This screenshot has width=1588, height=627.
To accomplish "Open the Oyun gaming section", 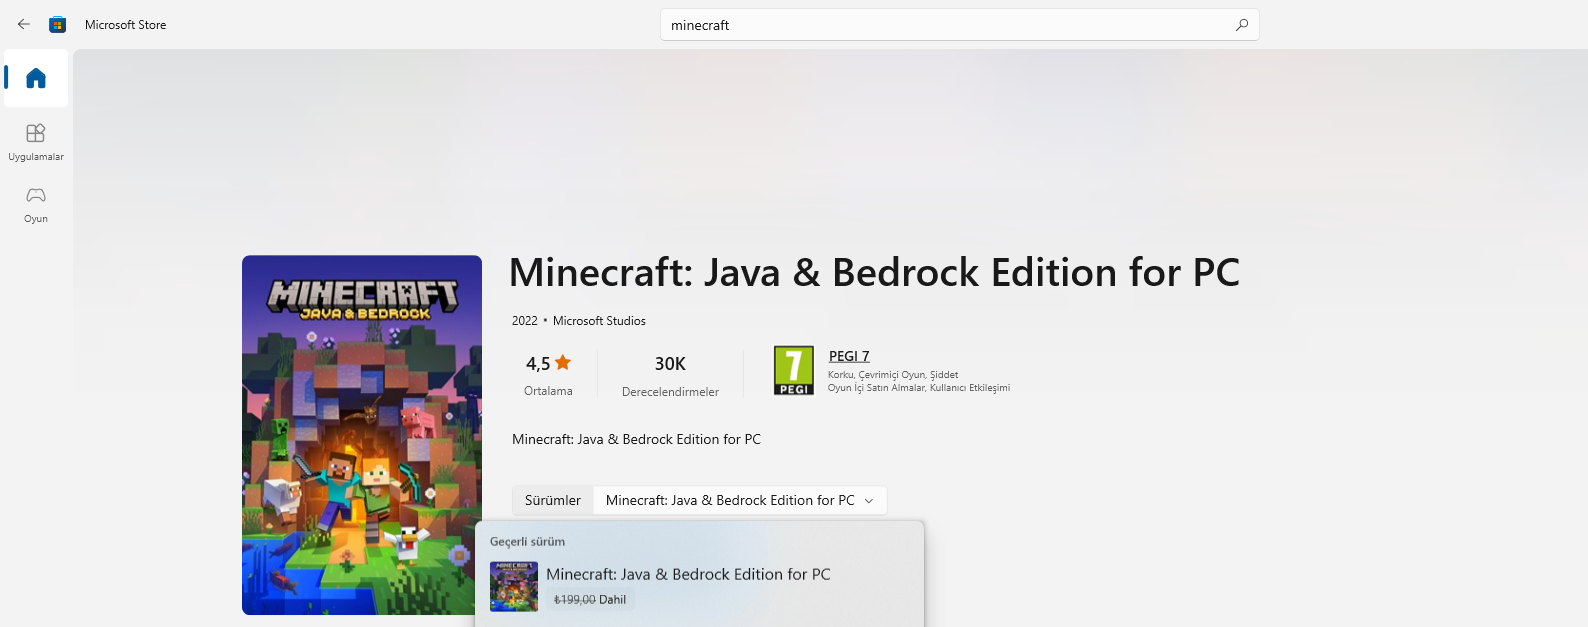I will [x=36, y=203].
